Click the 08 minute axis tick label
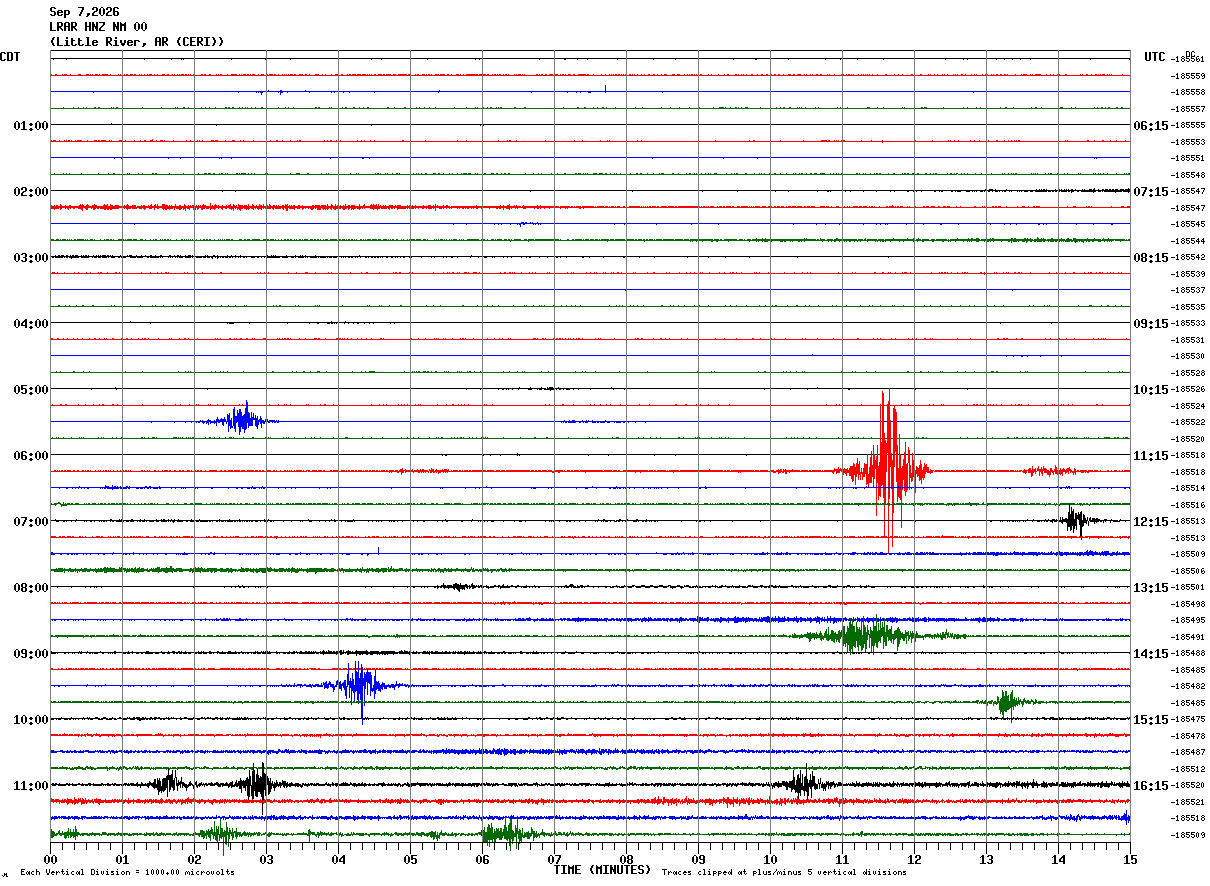The image size is (1210, 886). coord(626,859)
